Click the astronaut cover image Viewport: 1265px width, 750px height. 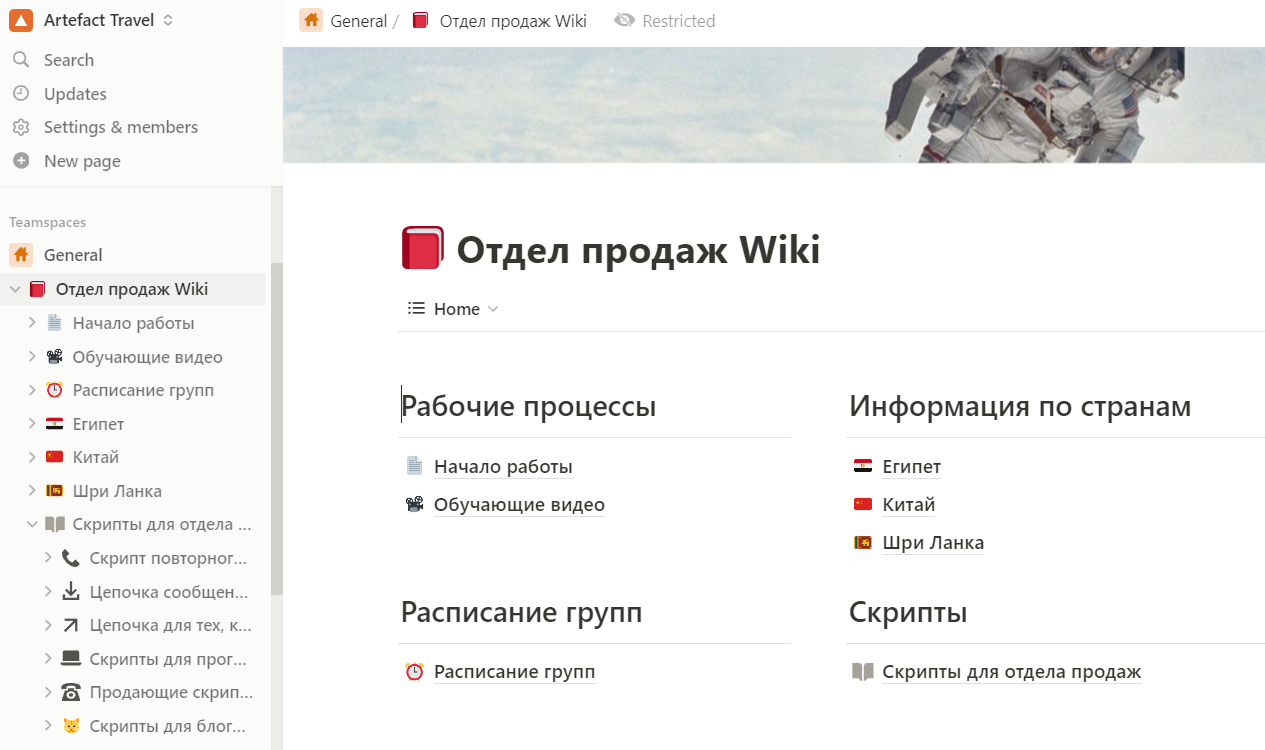pyautogui.click(x=774, y=105)
